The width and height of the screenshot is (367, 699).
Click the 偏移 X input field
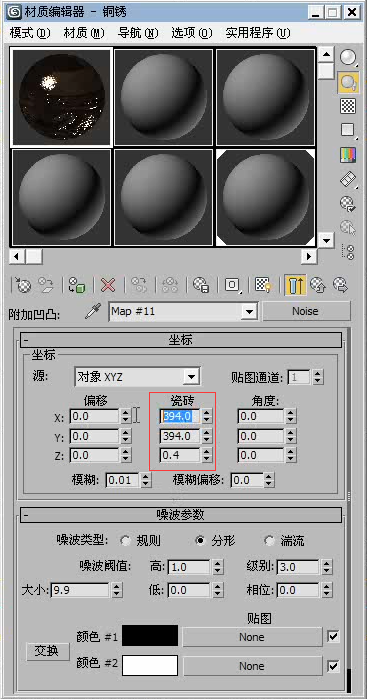(95, 416)
